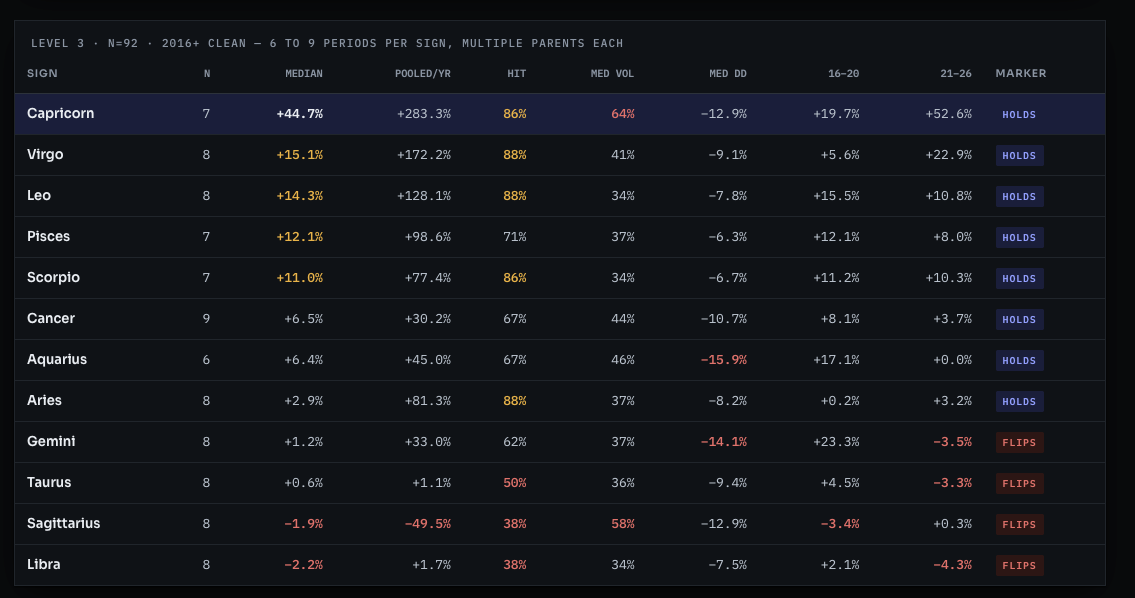Click the MED VOL column header

612,73
